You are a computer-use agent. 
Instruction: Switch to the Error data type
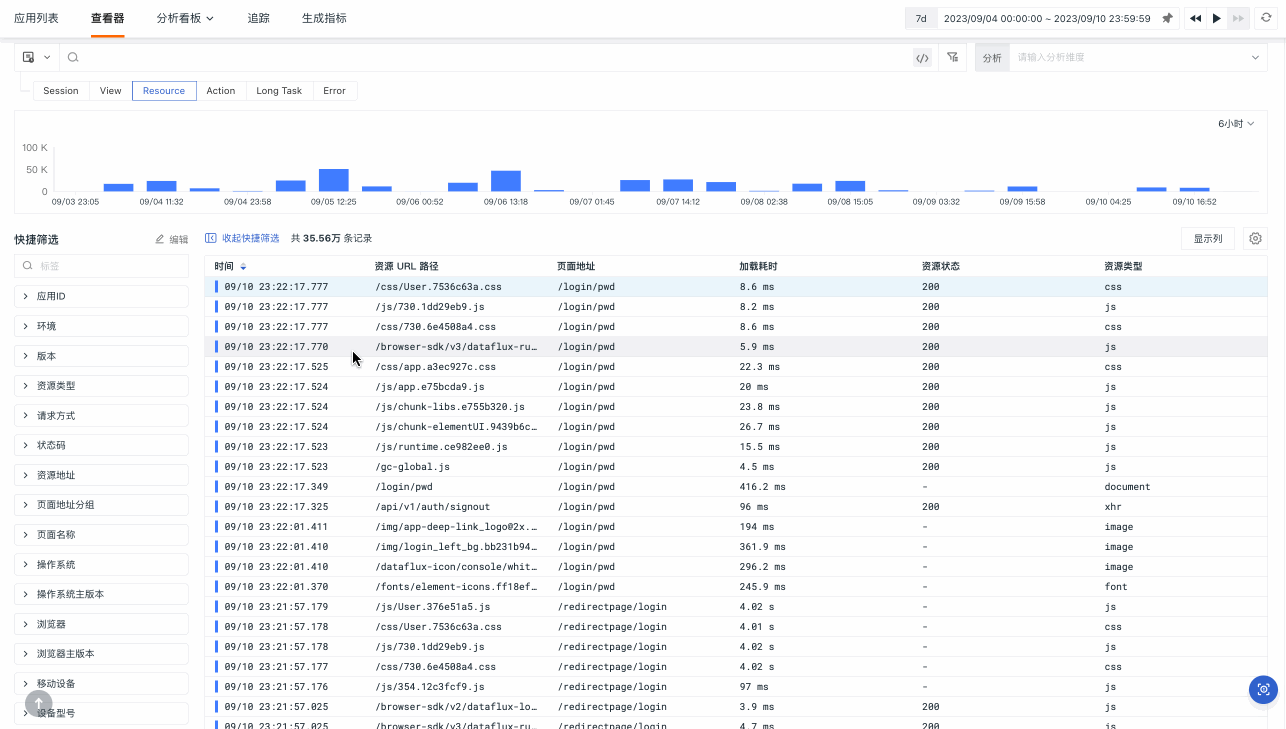[x=335, y=91]
